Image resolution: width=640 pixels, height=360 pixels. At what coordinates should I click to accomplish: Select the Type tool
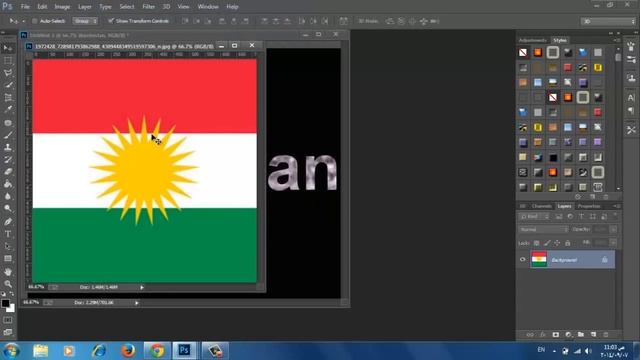8,234
